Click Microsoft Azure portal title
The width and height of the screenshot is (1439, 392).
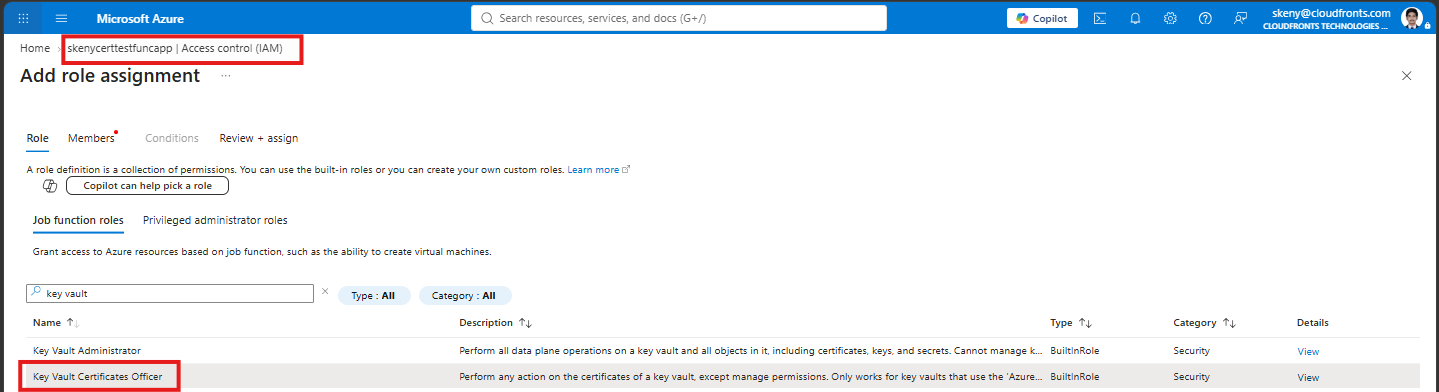point(140,19)
